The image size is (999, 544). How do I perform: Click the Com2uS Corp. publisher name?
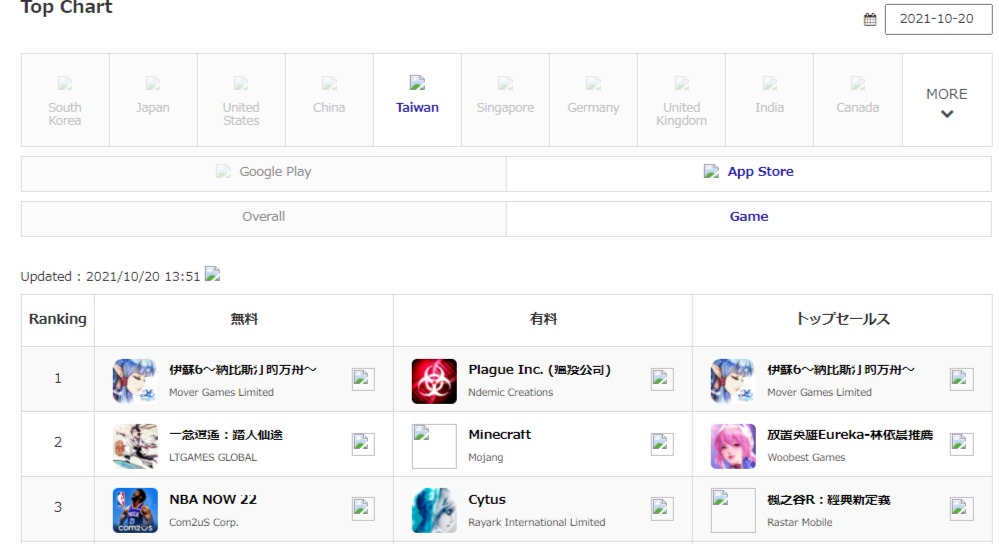[204, 522]
